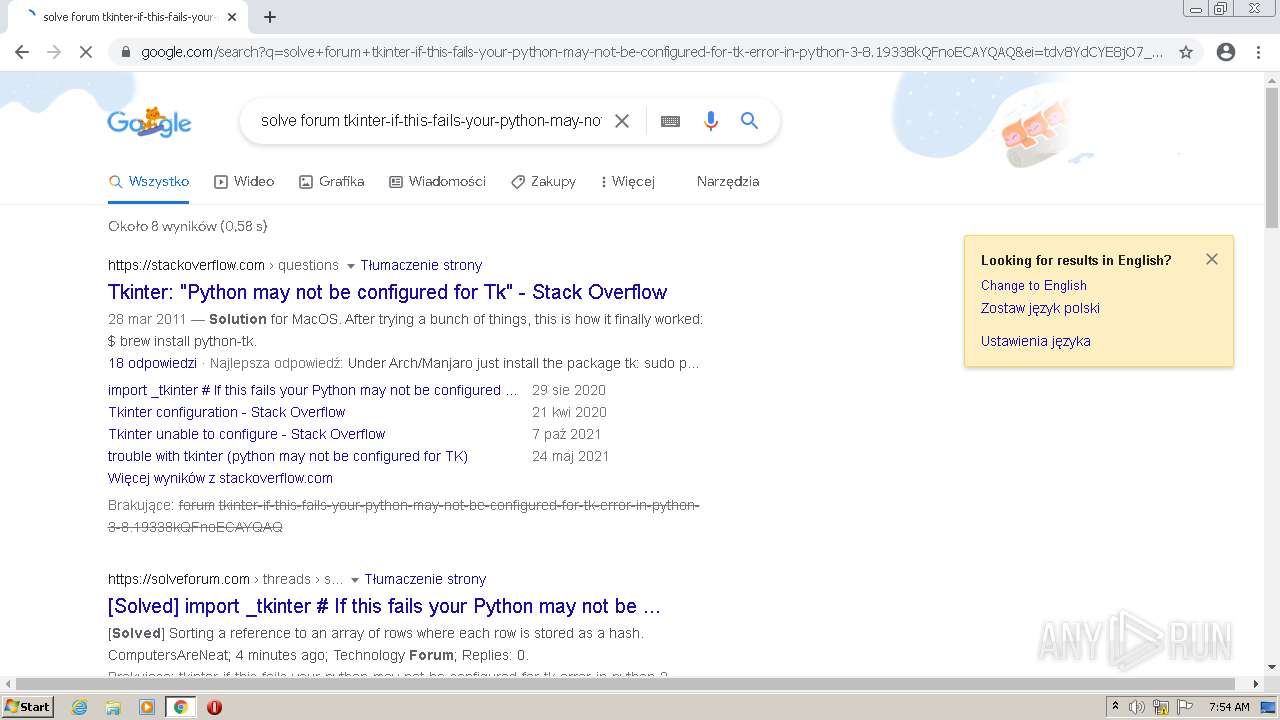
Task: Open the Chrome three-dot menu
Action: pos(1258,52)
